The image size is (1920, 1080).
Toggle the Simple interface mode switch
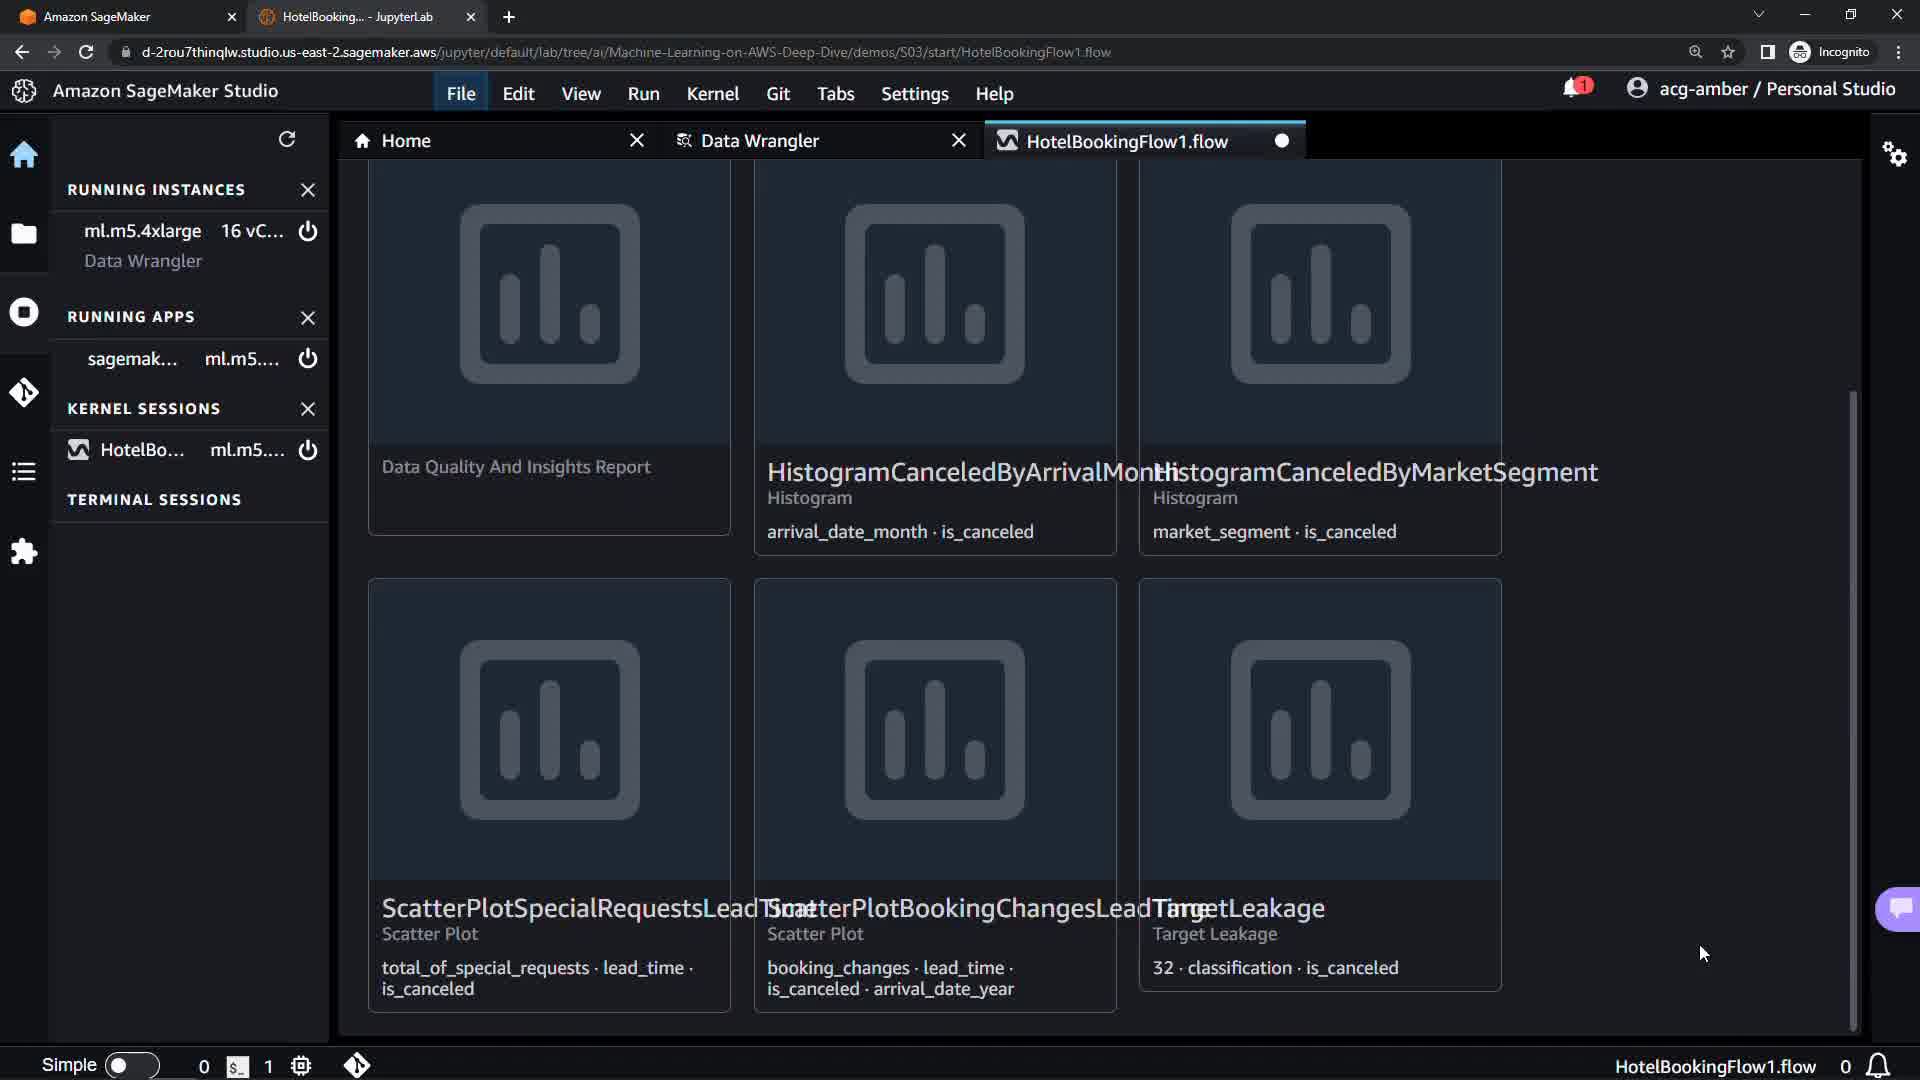tap(130, 1066)
